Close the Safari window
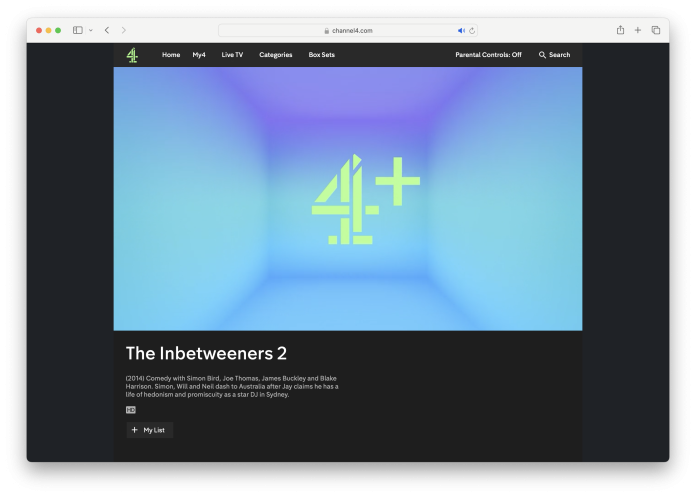This screenshot has width=696, height=497. (x=39, y=30)
